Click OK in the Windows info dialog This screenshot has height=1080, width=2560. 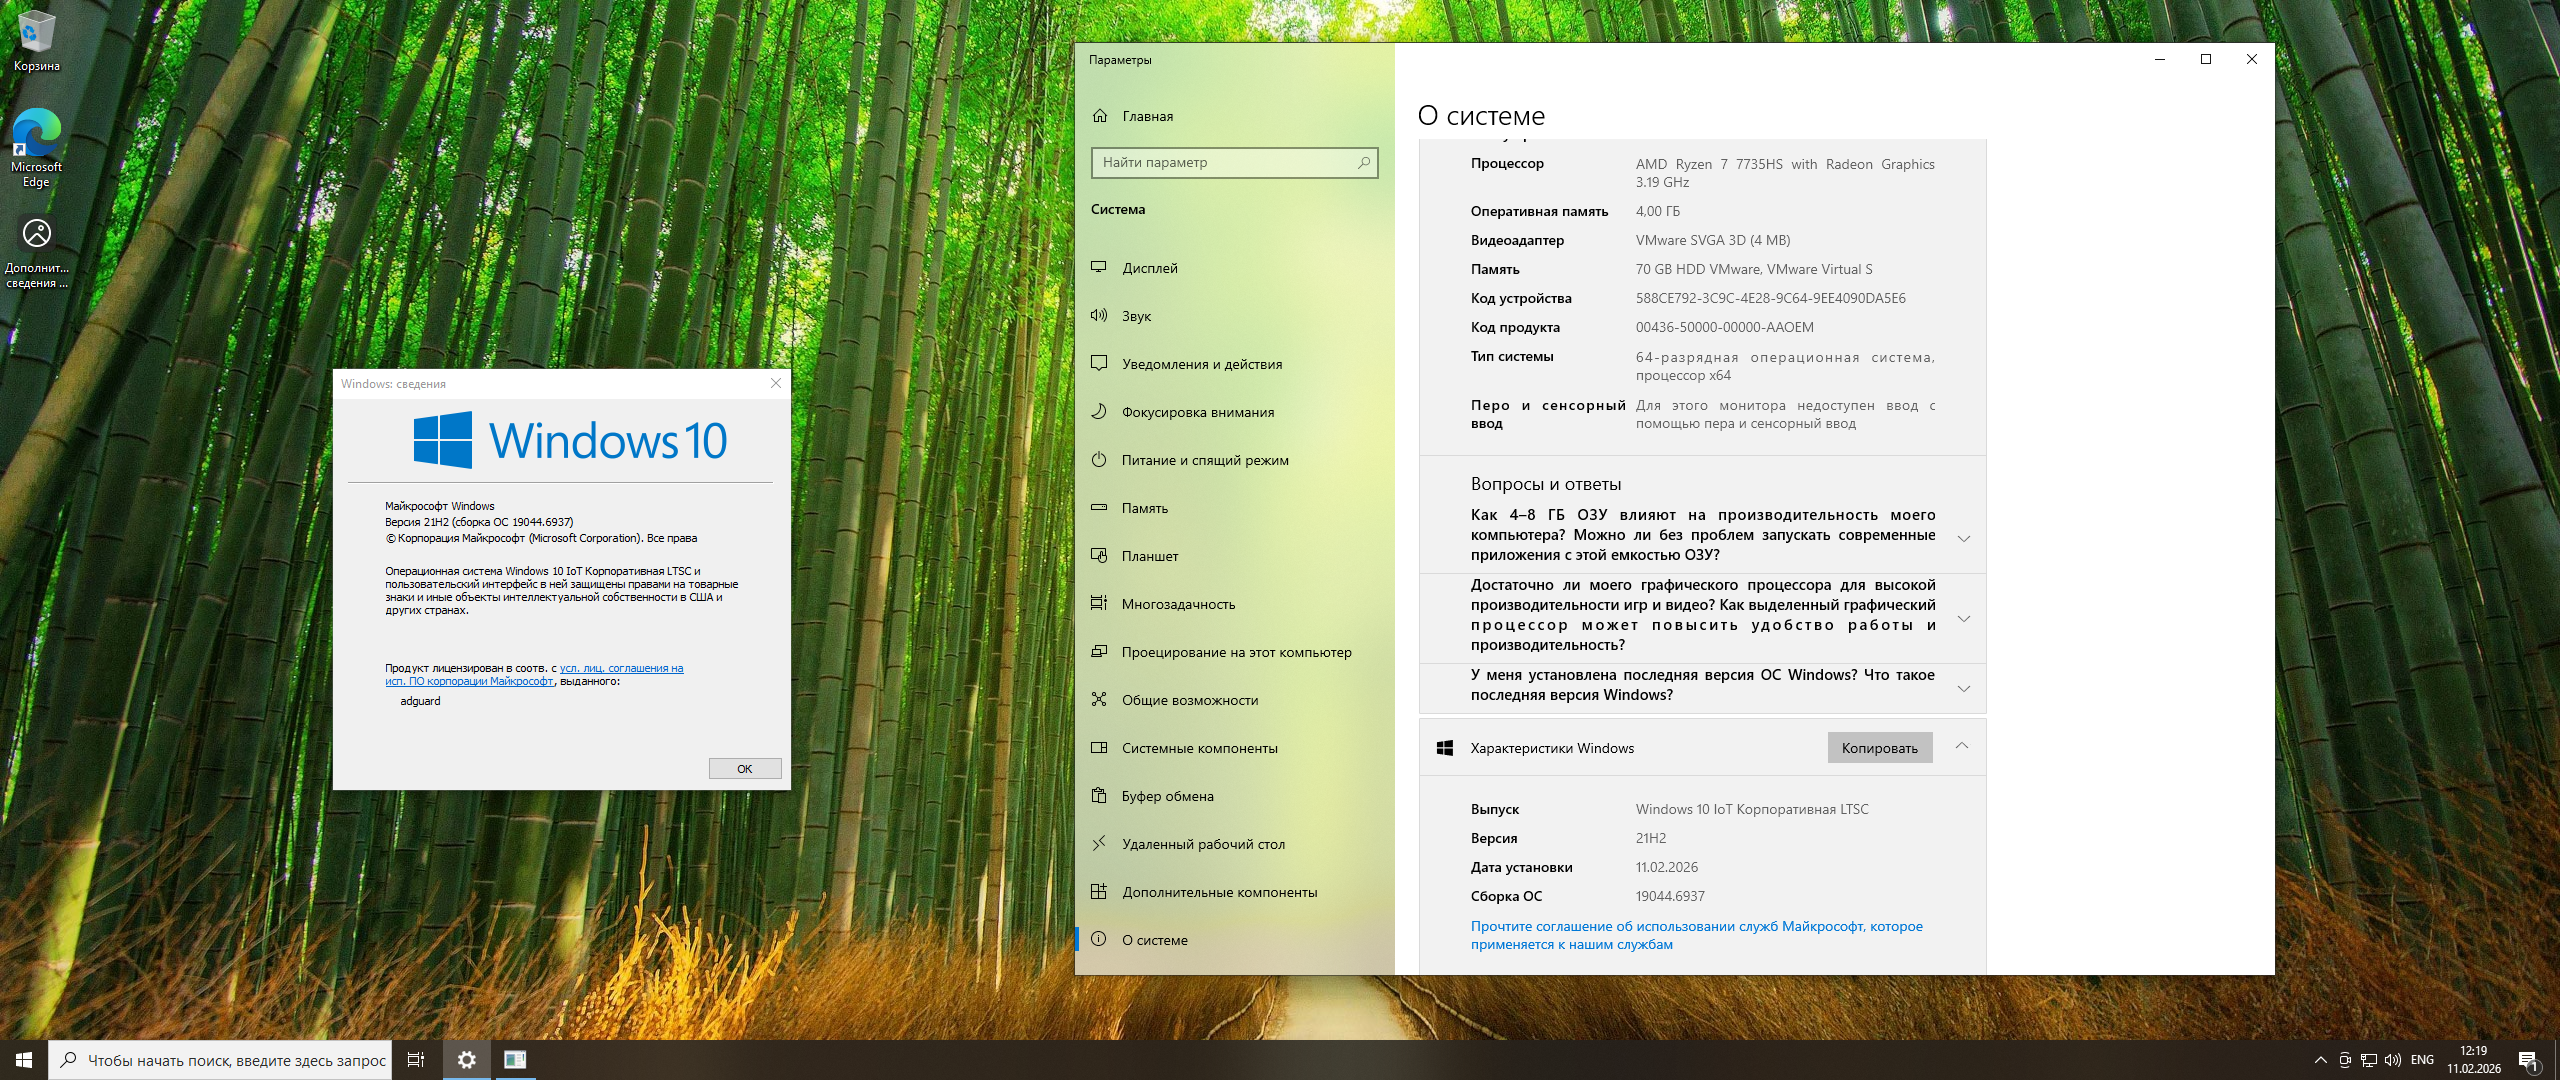[744, 768]
